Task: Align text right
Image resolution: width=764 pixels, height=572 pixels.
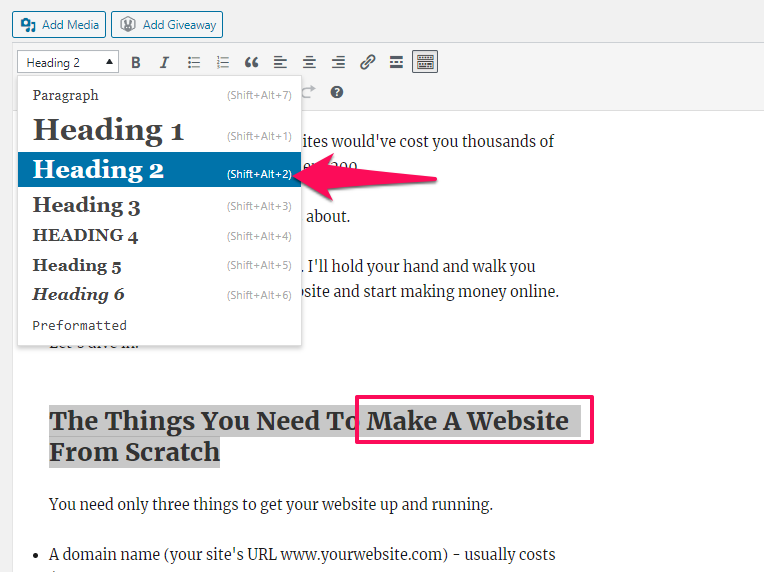Action: pos(339,62)
